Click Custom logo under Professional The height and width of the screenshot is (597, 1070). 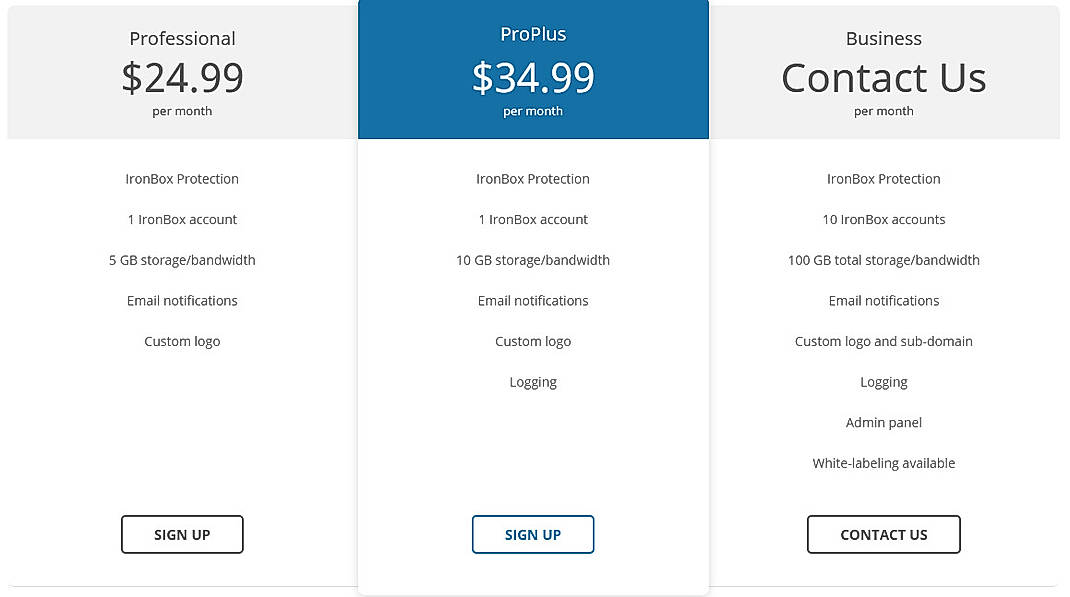(x=182, y=341)
